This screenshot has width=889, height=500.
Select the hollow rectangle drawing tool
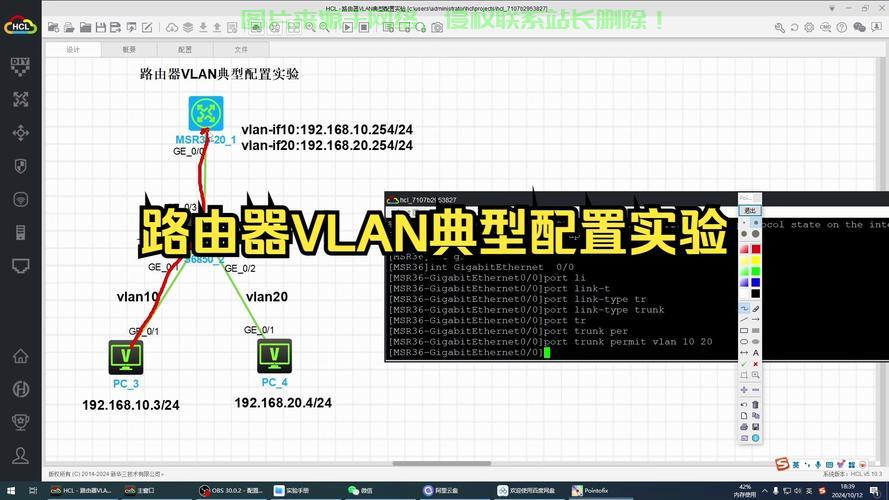[x=744, y=330]
